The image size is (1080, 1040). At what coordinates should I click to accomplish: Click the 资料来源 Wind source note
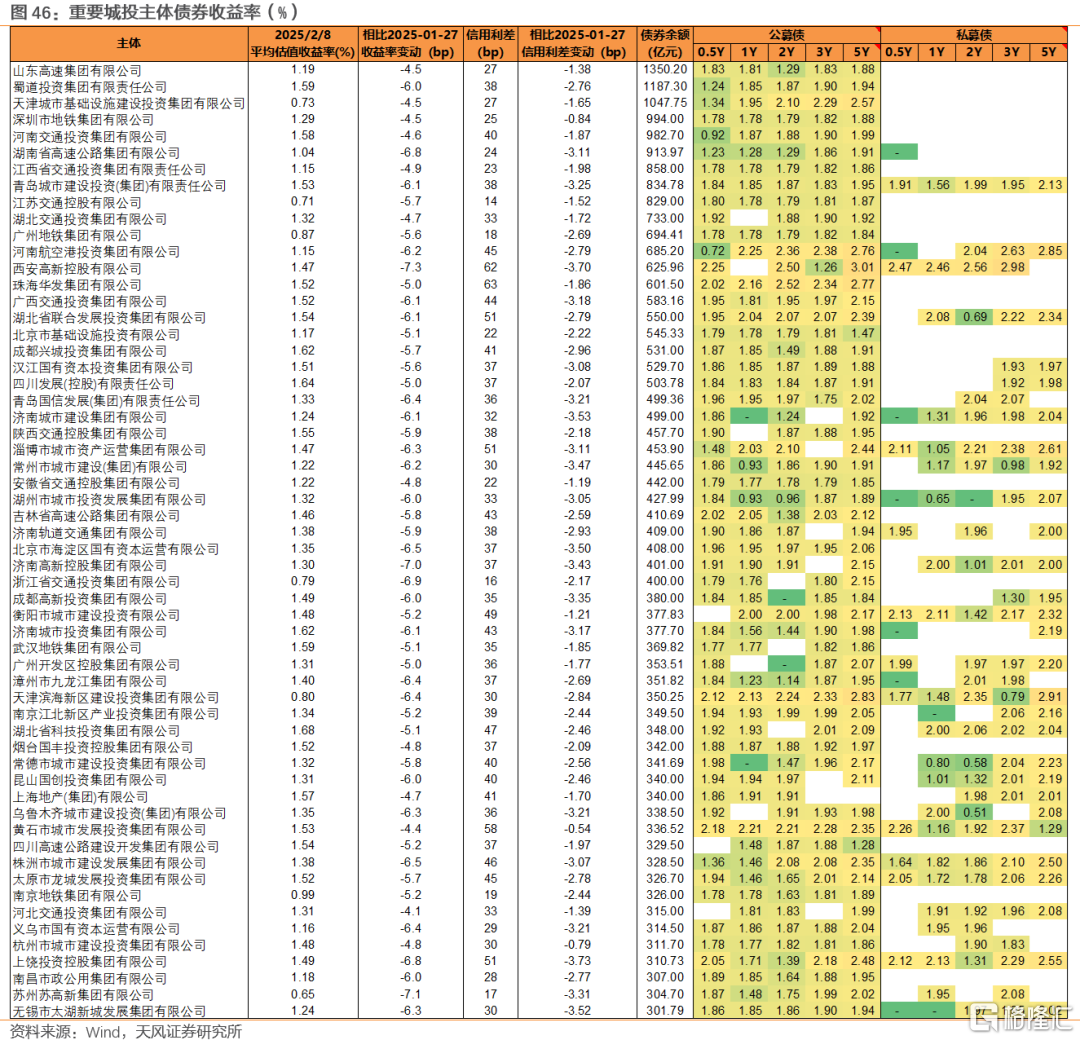click(125, 1031)
